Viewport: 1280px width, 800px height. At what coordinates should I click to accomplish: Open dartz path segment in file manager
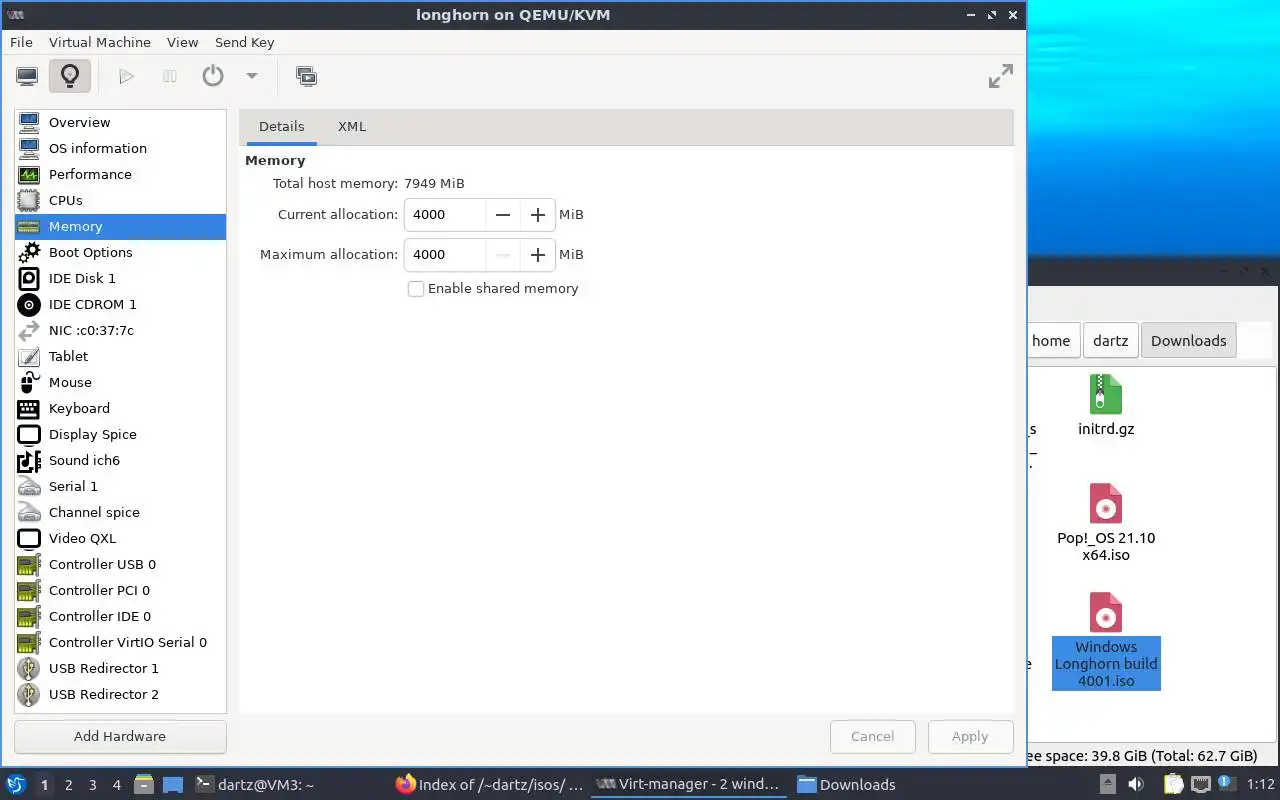tap(1110, 340)
